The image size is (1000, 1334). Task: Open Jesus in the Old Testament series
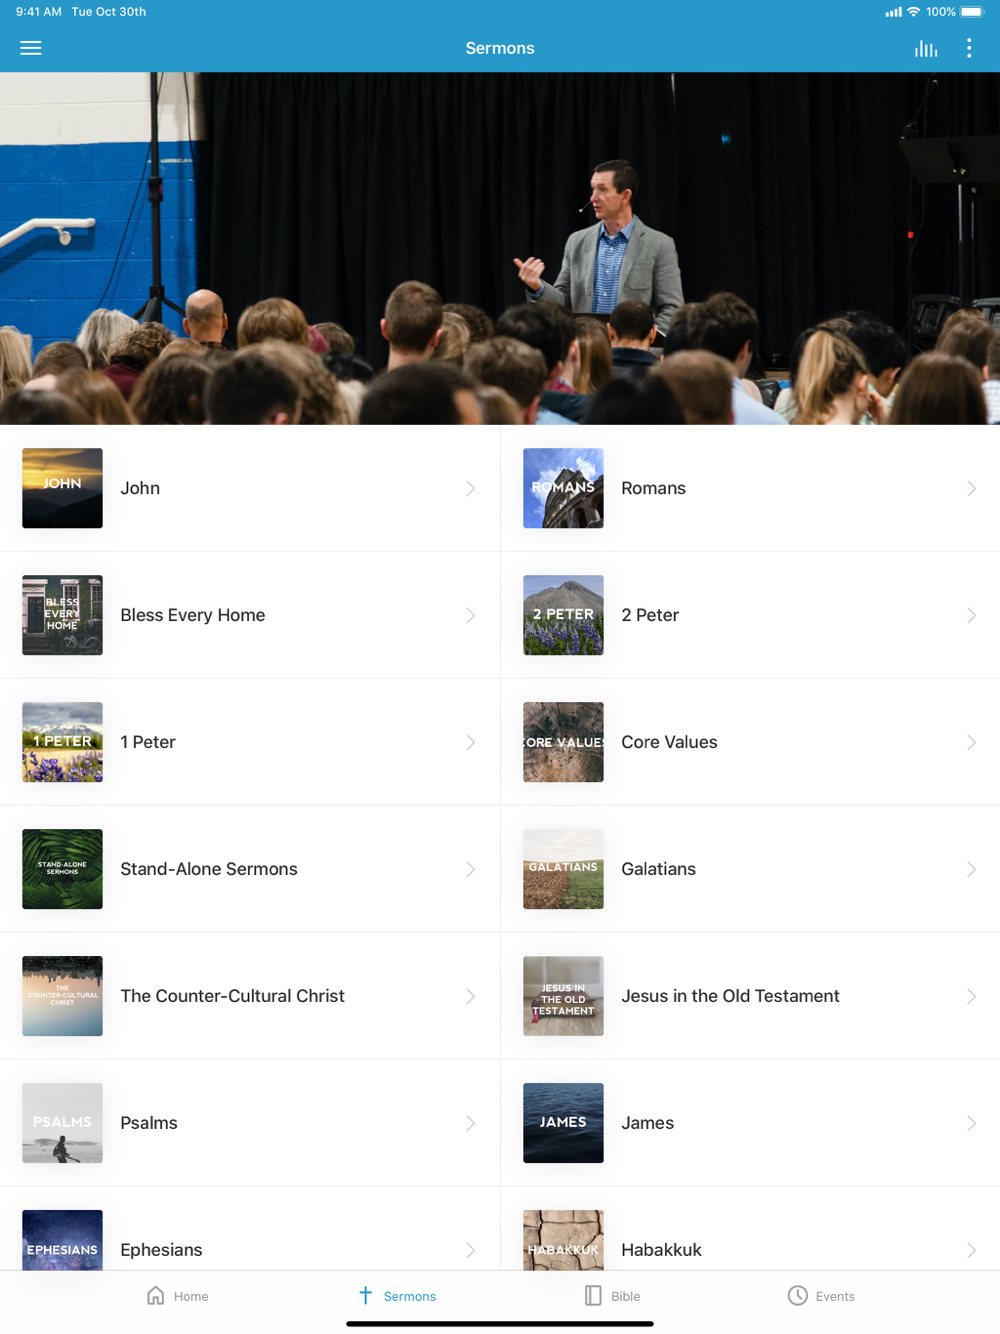click(750, 996)
